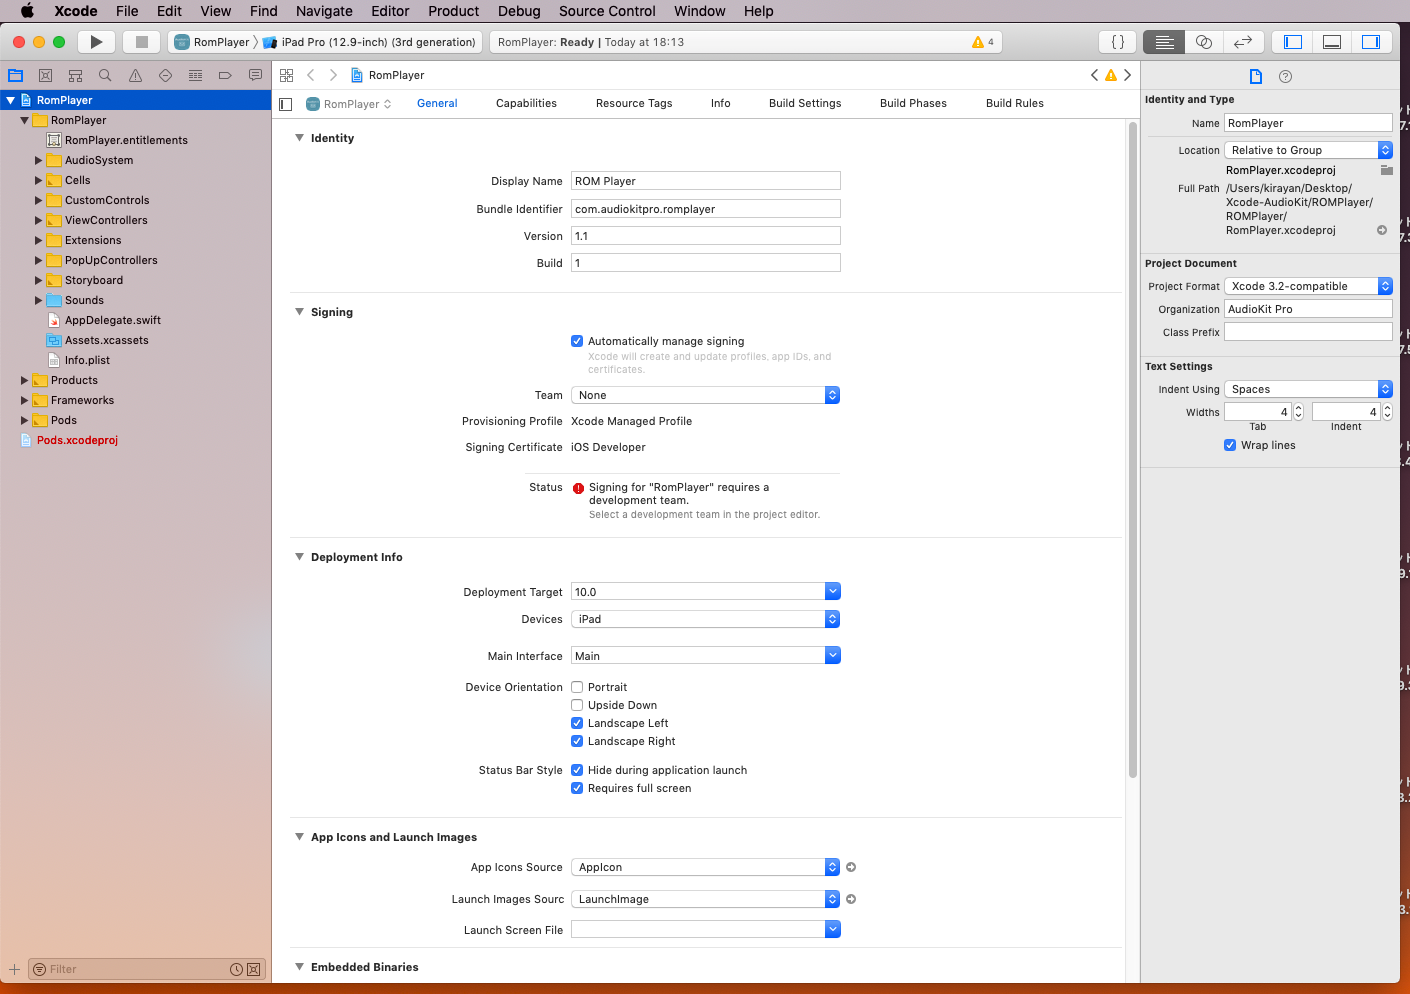The image size is (1410, 994).
Task: Expand the ViewControllers group
Action: (x=39, y=220)
